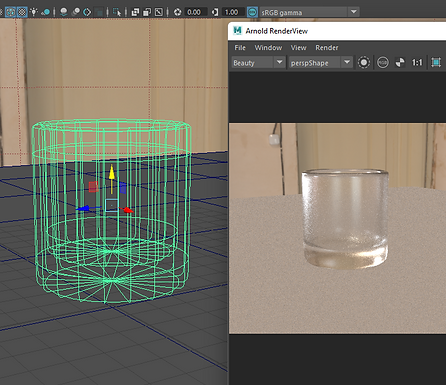The image size is (446, 385).
Task: Click the blue plane handle of manipulator
Action: click(x=123, y=188)
